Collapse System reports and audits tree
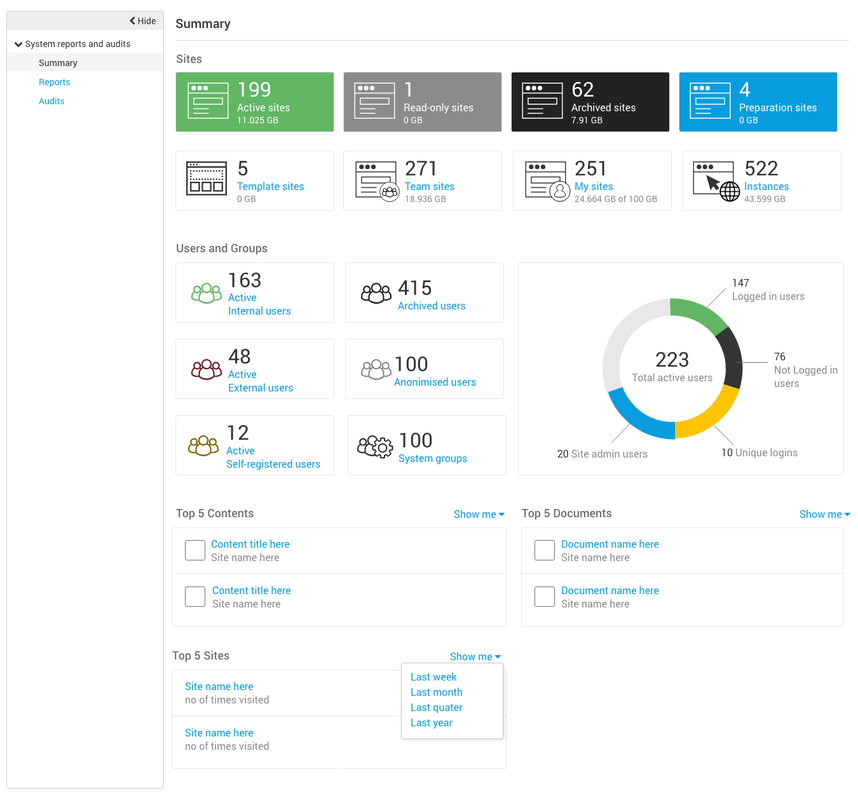 point(18,44)
